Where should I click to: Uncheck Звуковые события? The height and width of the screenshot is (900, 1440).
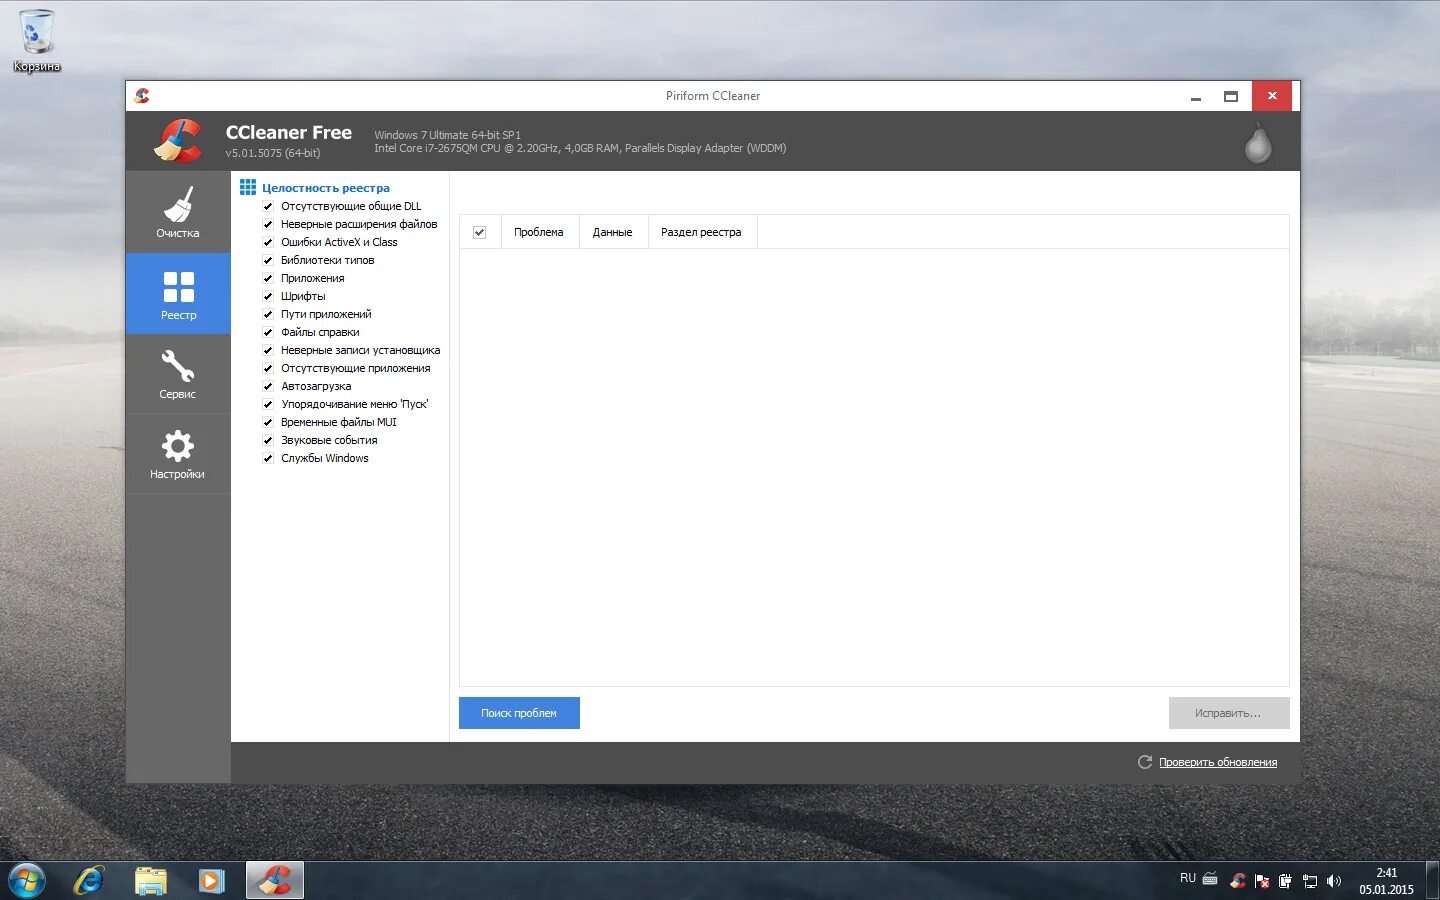[268, 440]
